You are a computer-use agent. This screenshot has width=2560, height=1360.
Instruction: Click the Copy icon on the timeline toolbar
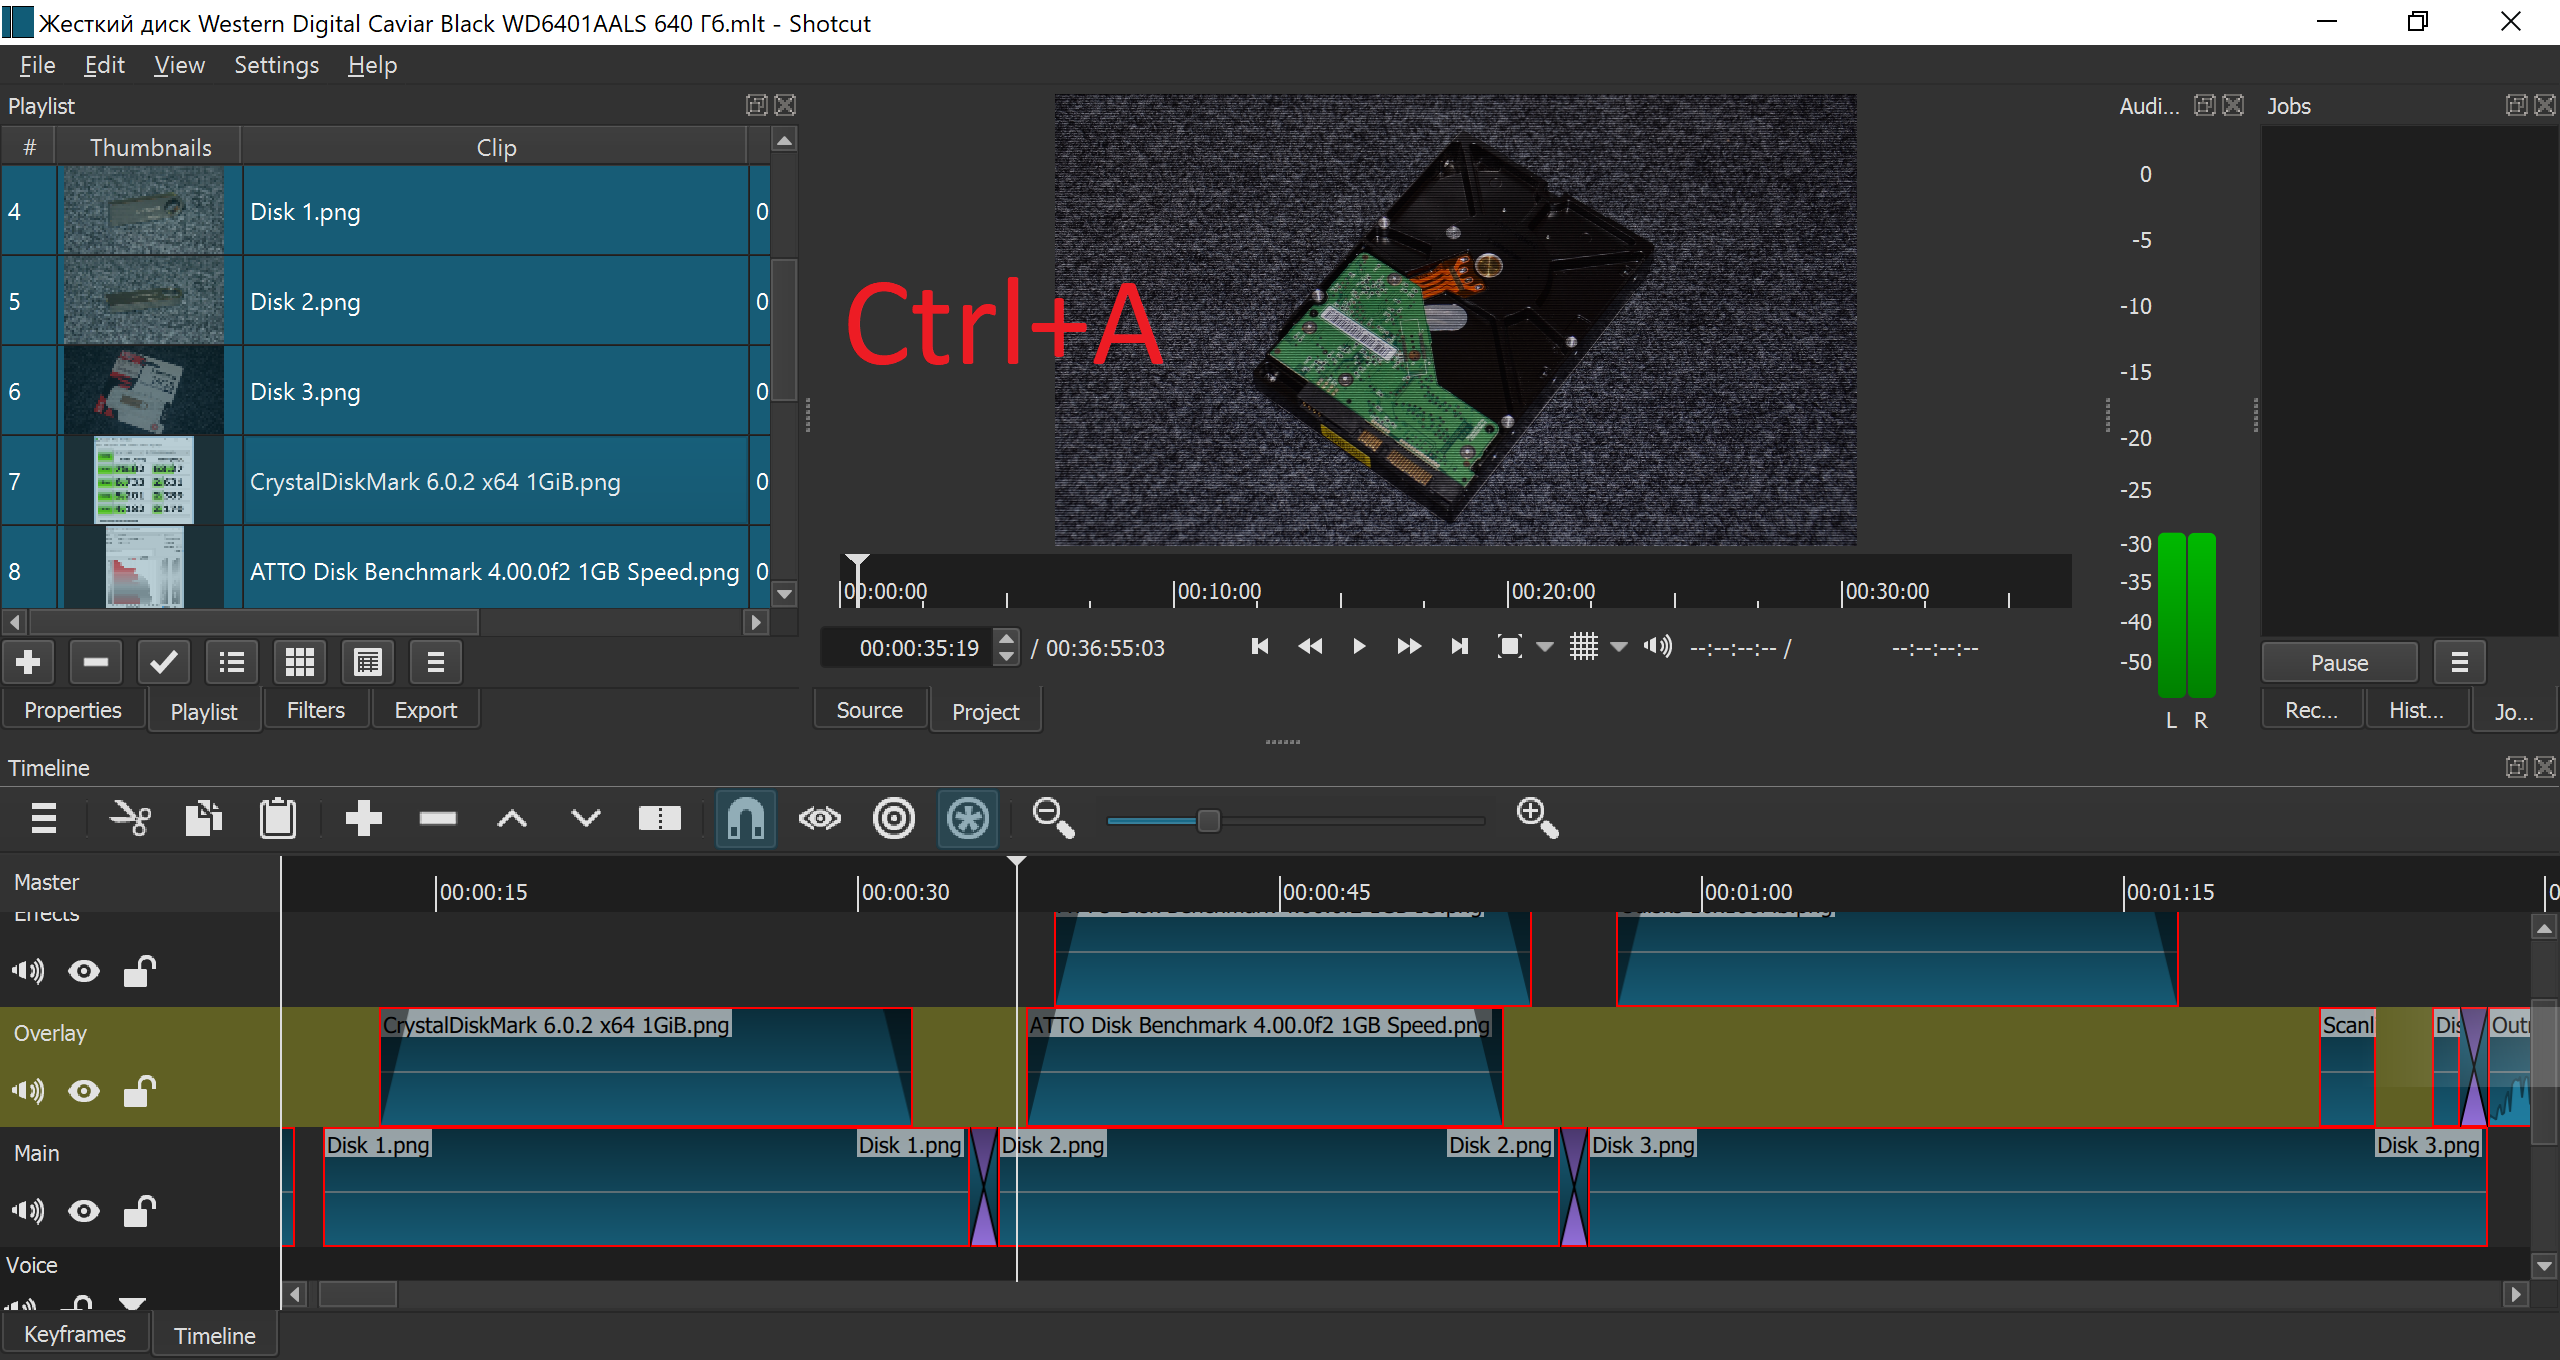point(203,818)
